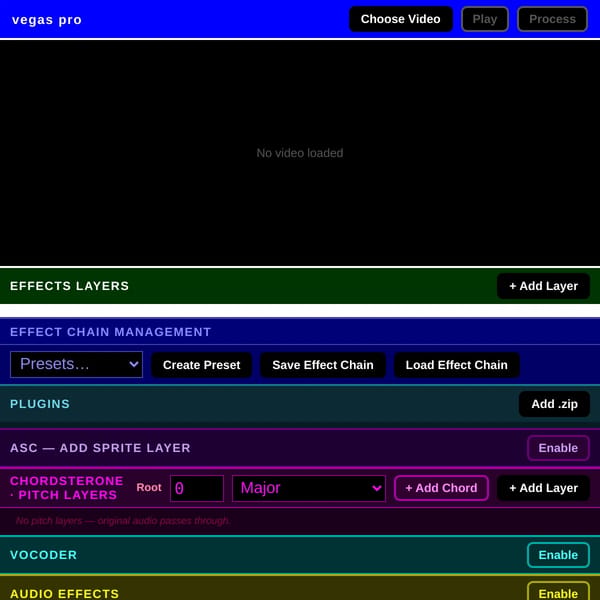Open the Major chord type dropdown

(309, 488)
